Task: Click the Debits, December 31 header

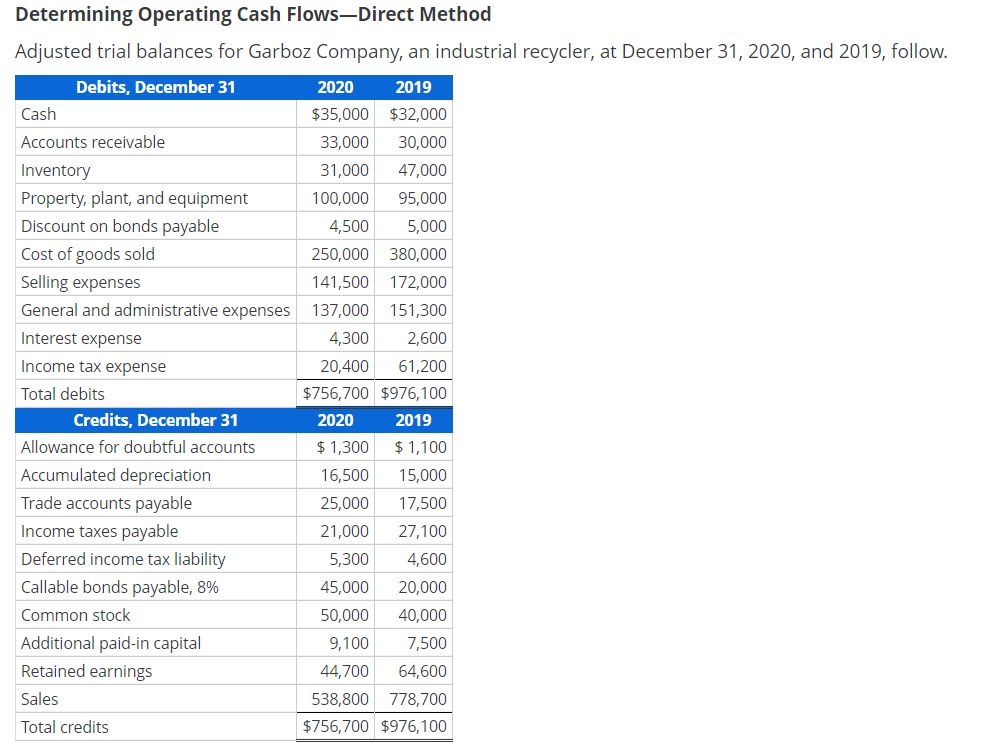Action: click(x=155, y=87)
